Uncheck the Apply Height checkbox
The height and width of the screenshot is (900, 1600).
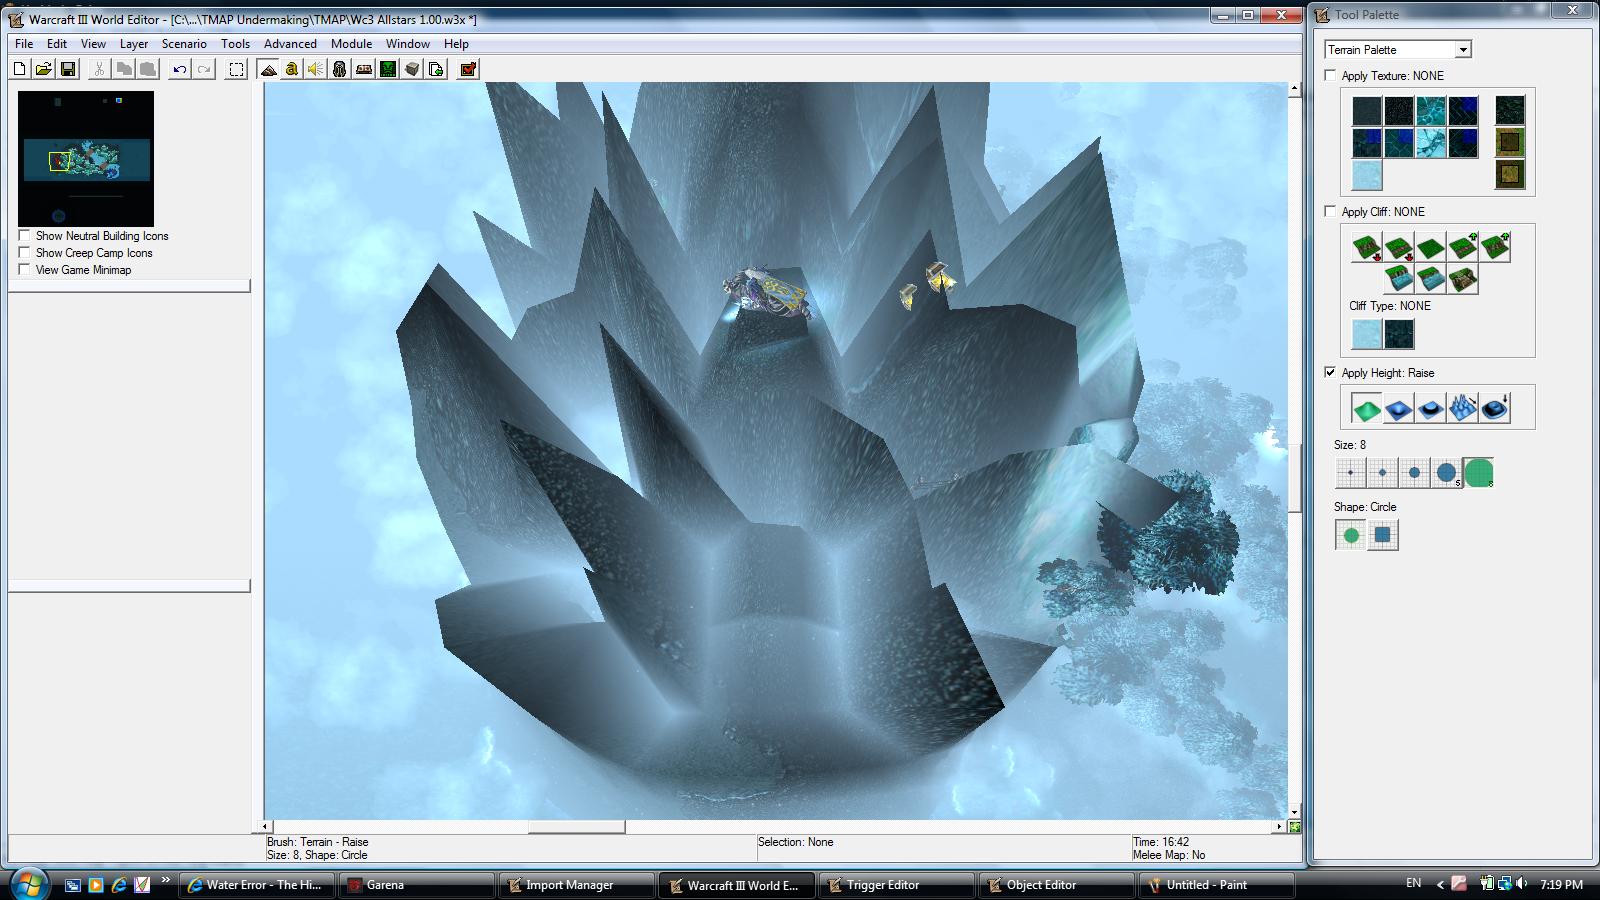click(1330, 372)
